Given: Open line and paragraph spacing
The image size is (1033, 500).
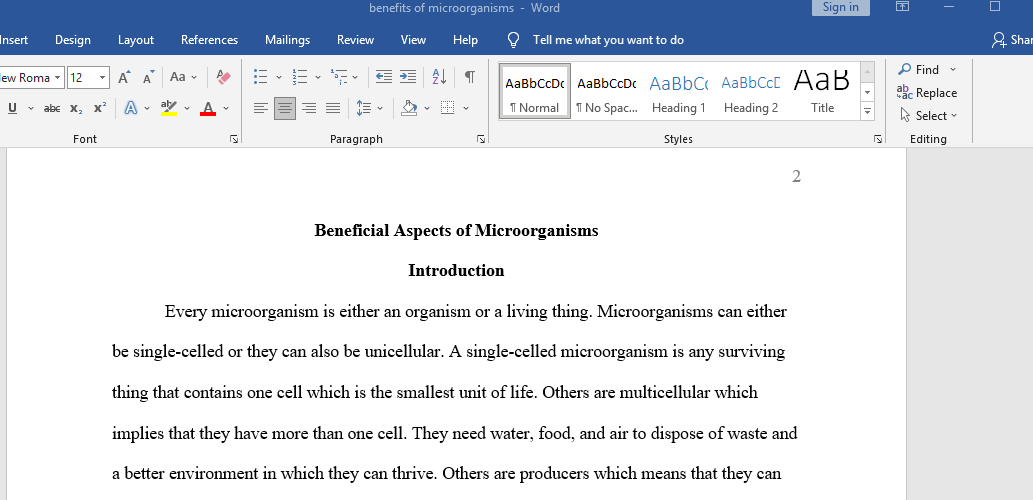Looking at the screenshot, I should click(364, 108).
